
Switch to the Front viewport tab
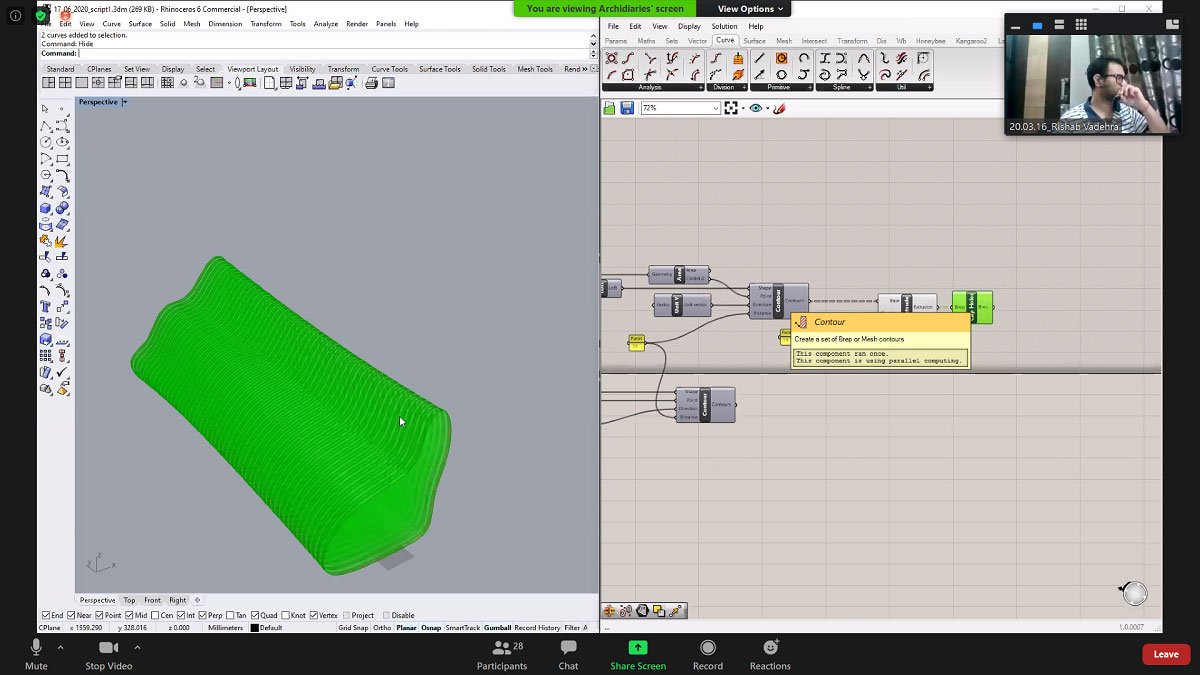click(150, 600)
